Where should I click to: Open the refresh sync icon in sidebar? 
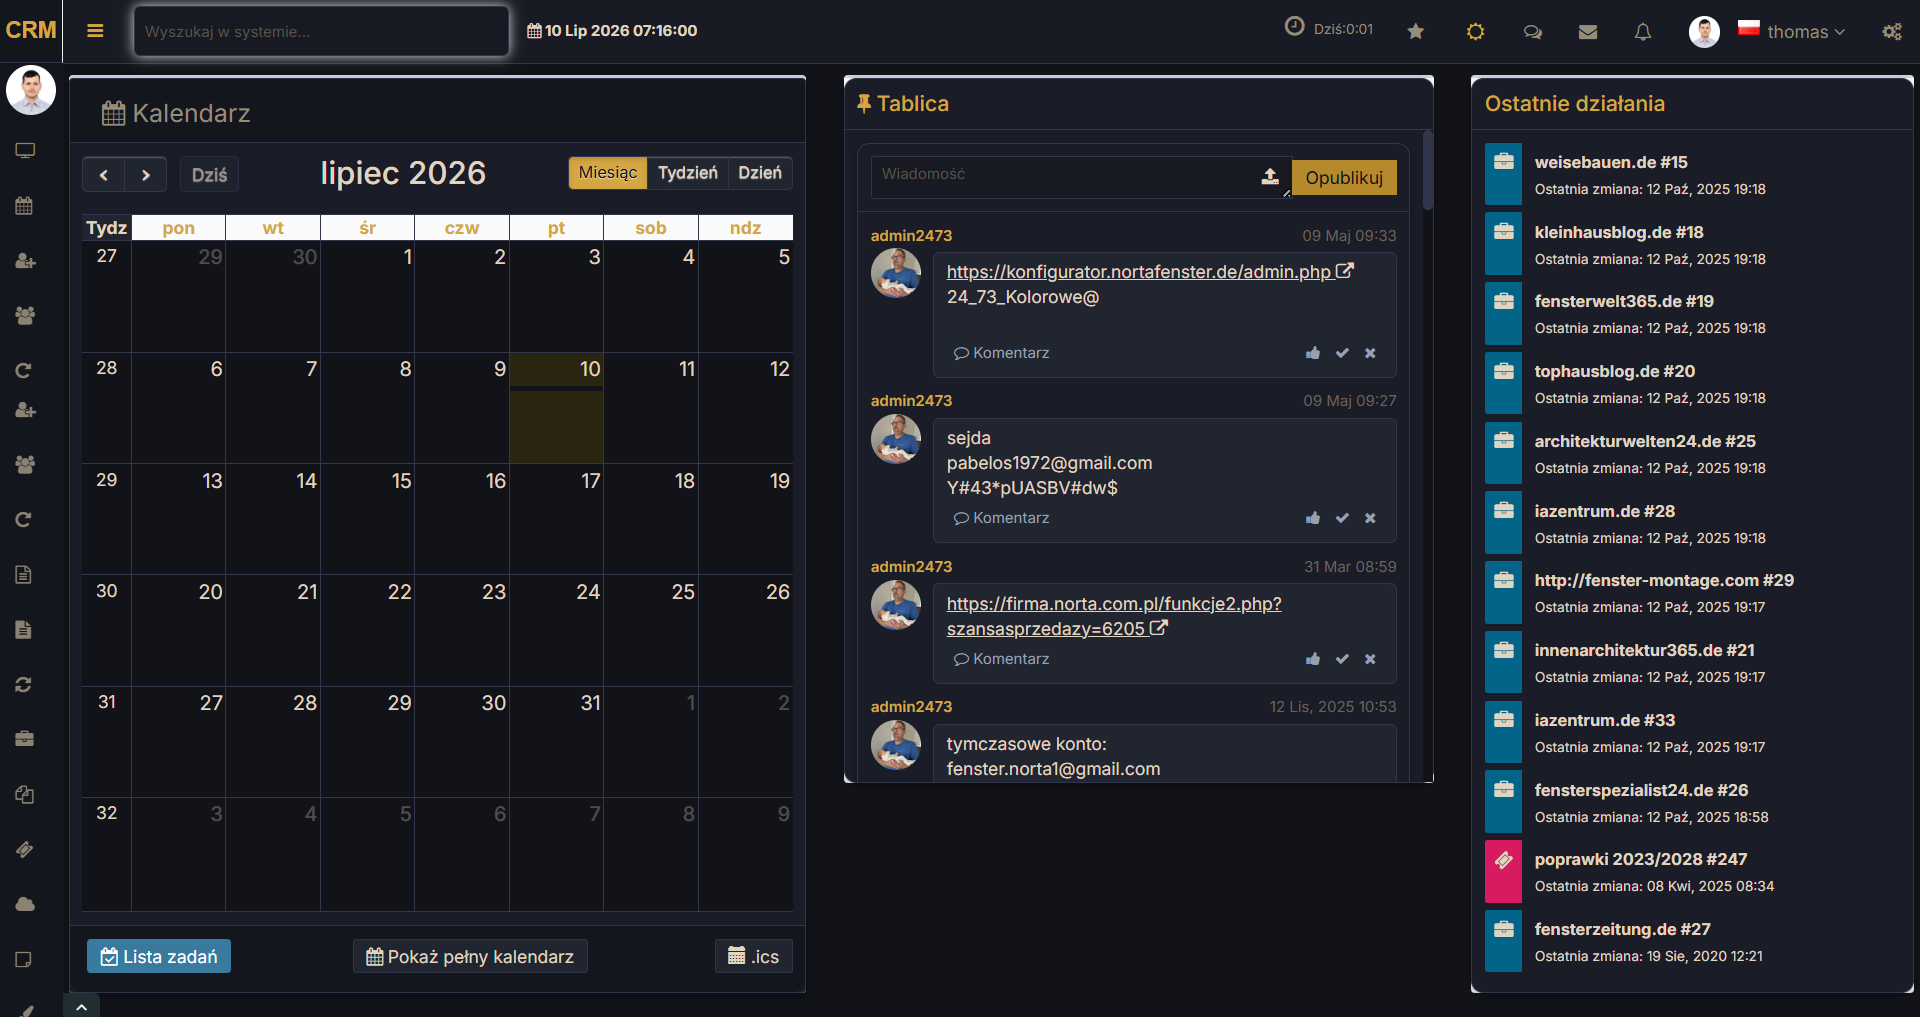click(25, 684)
